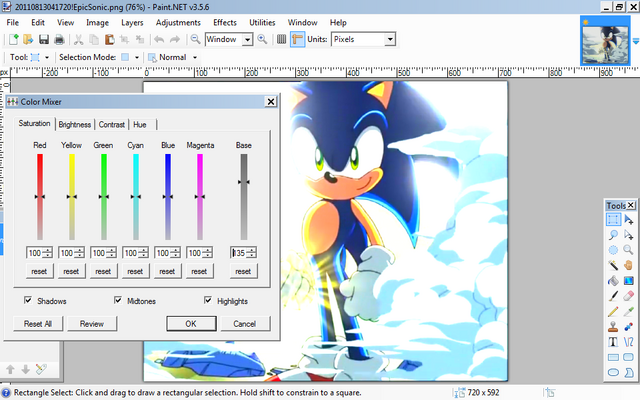
Task: Toggle the rulers toolbar button
Action: [298, 39]
